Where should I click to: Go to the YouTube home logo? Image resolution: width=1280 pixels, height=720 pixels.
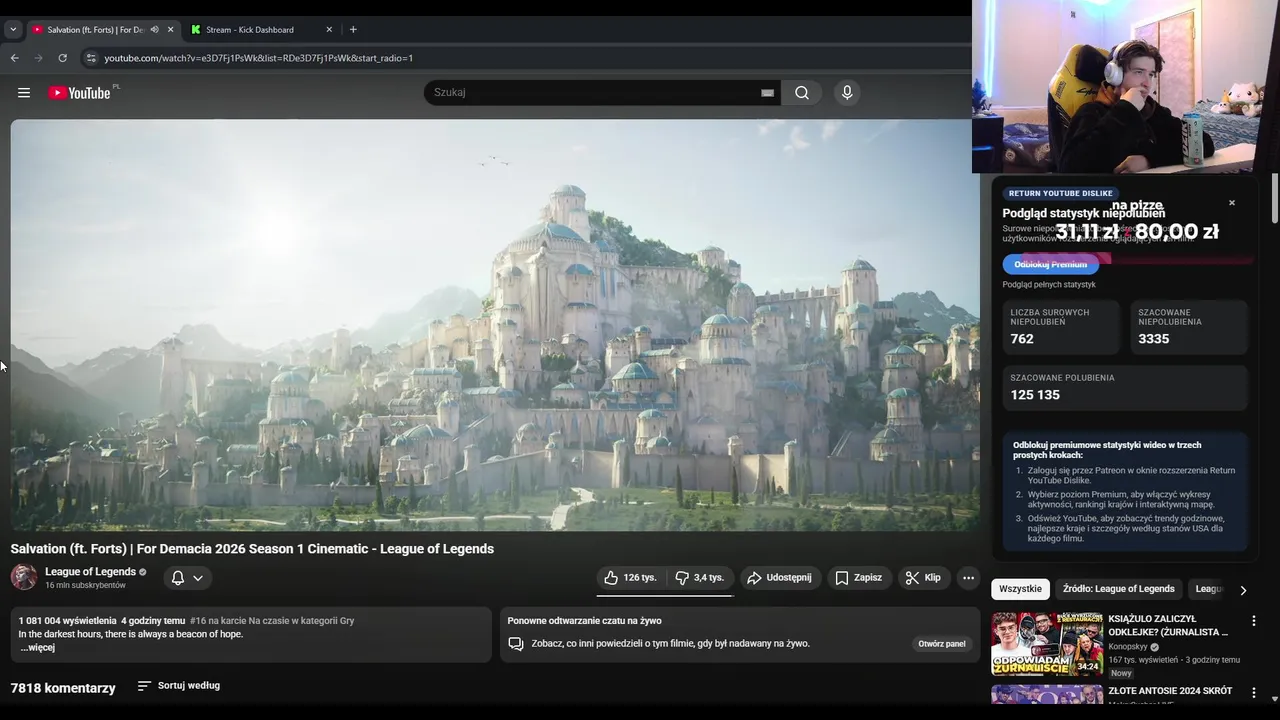tap(79, 93)
